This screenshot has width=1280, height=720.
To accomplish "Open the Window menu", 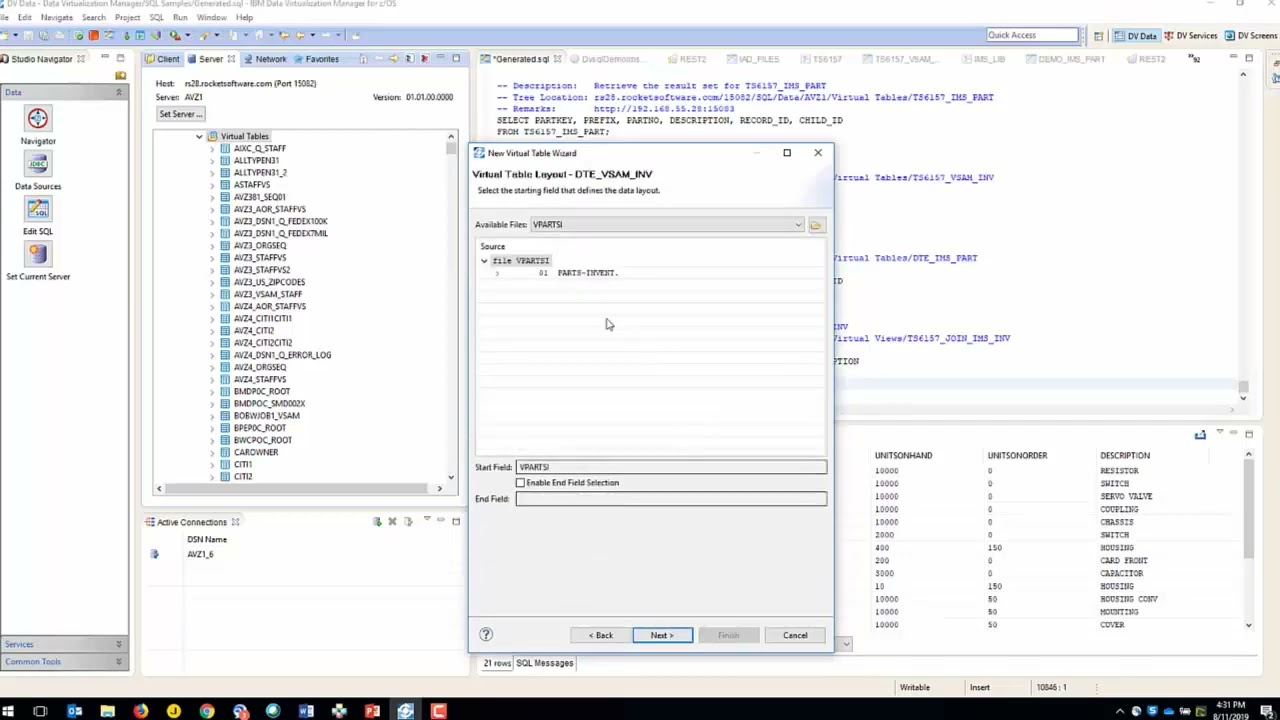I will (x=211, y=18).
